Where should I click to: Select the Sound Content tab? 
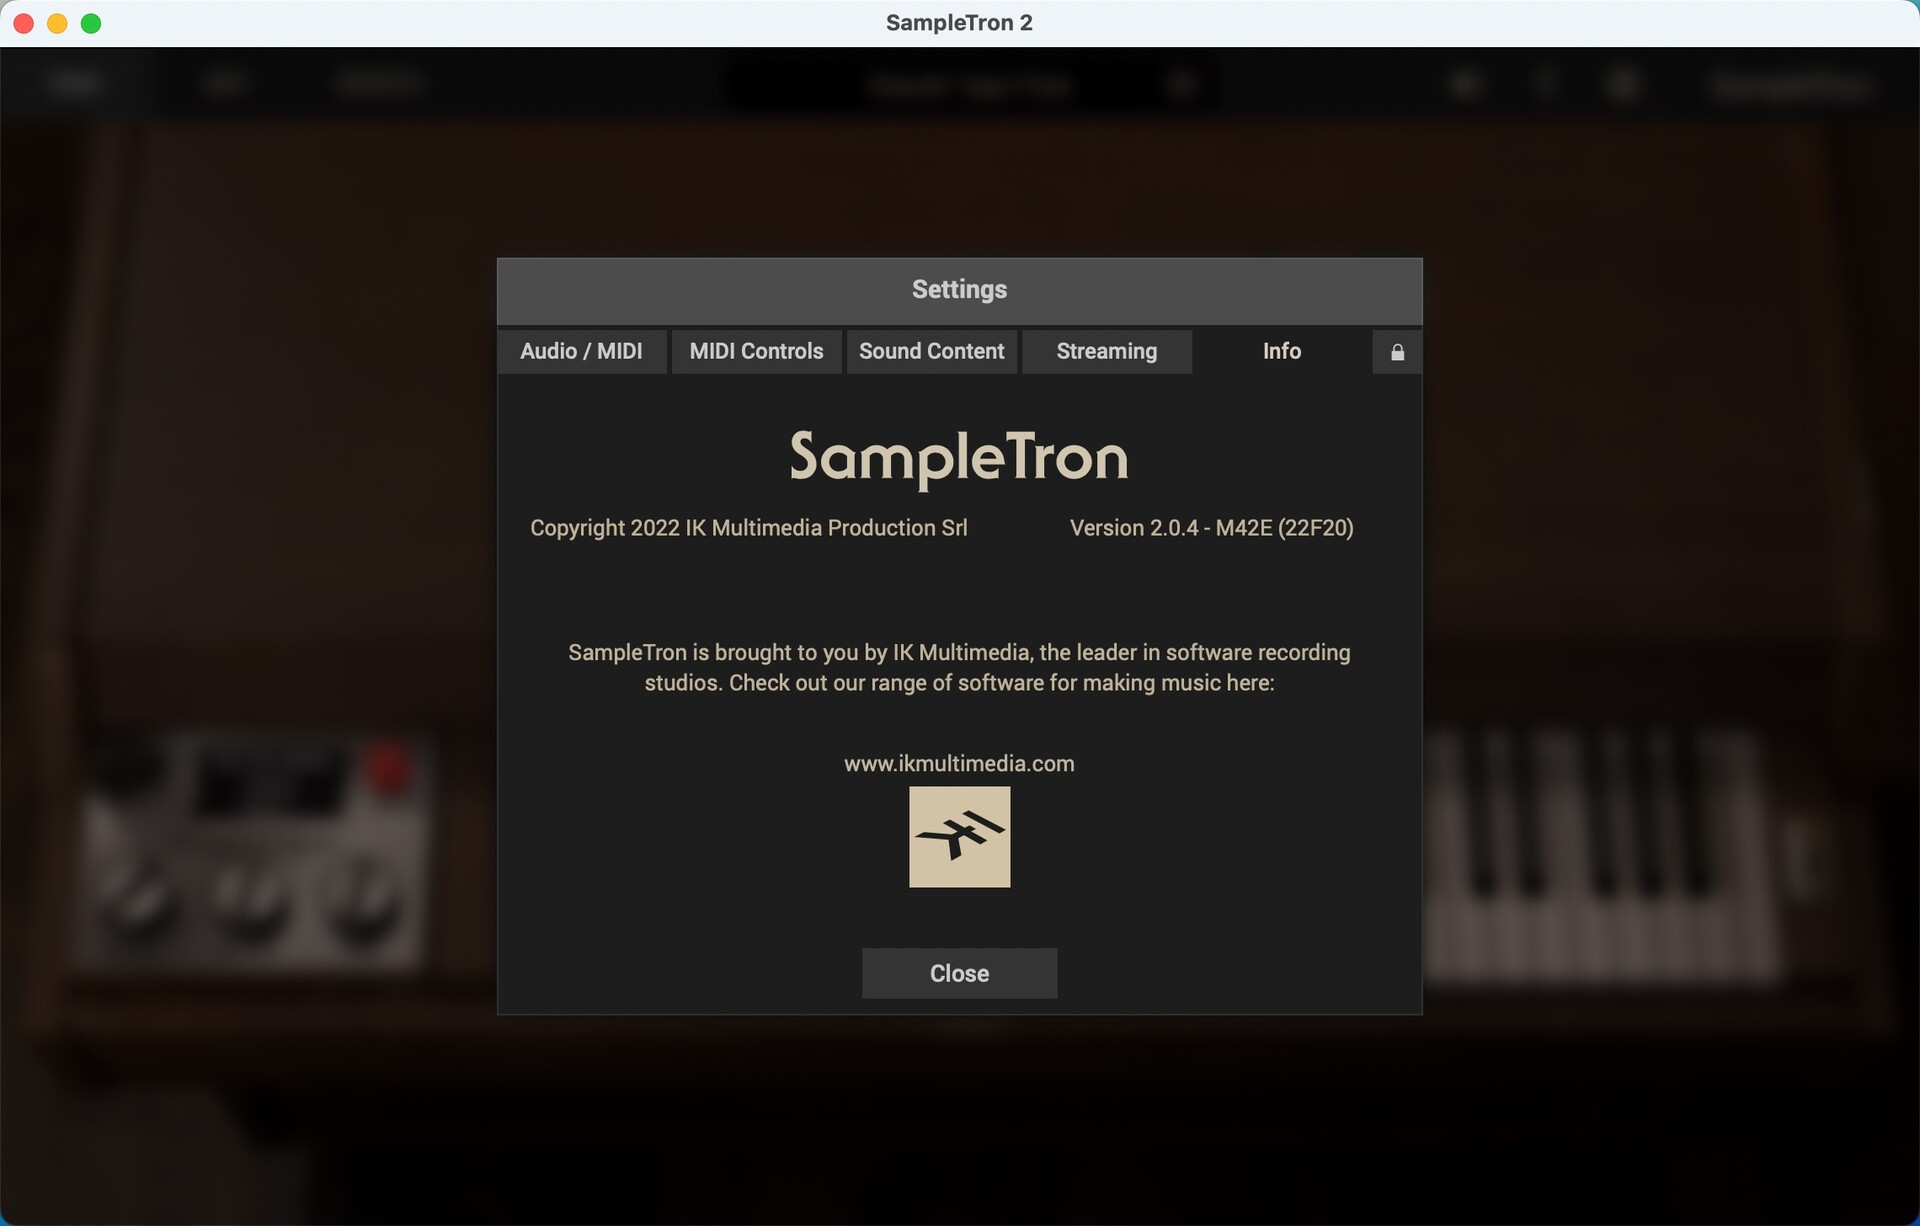pos(931,352)
